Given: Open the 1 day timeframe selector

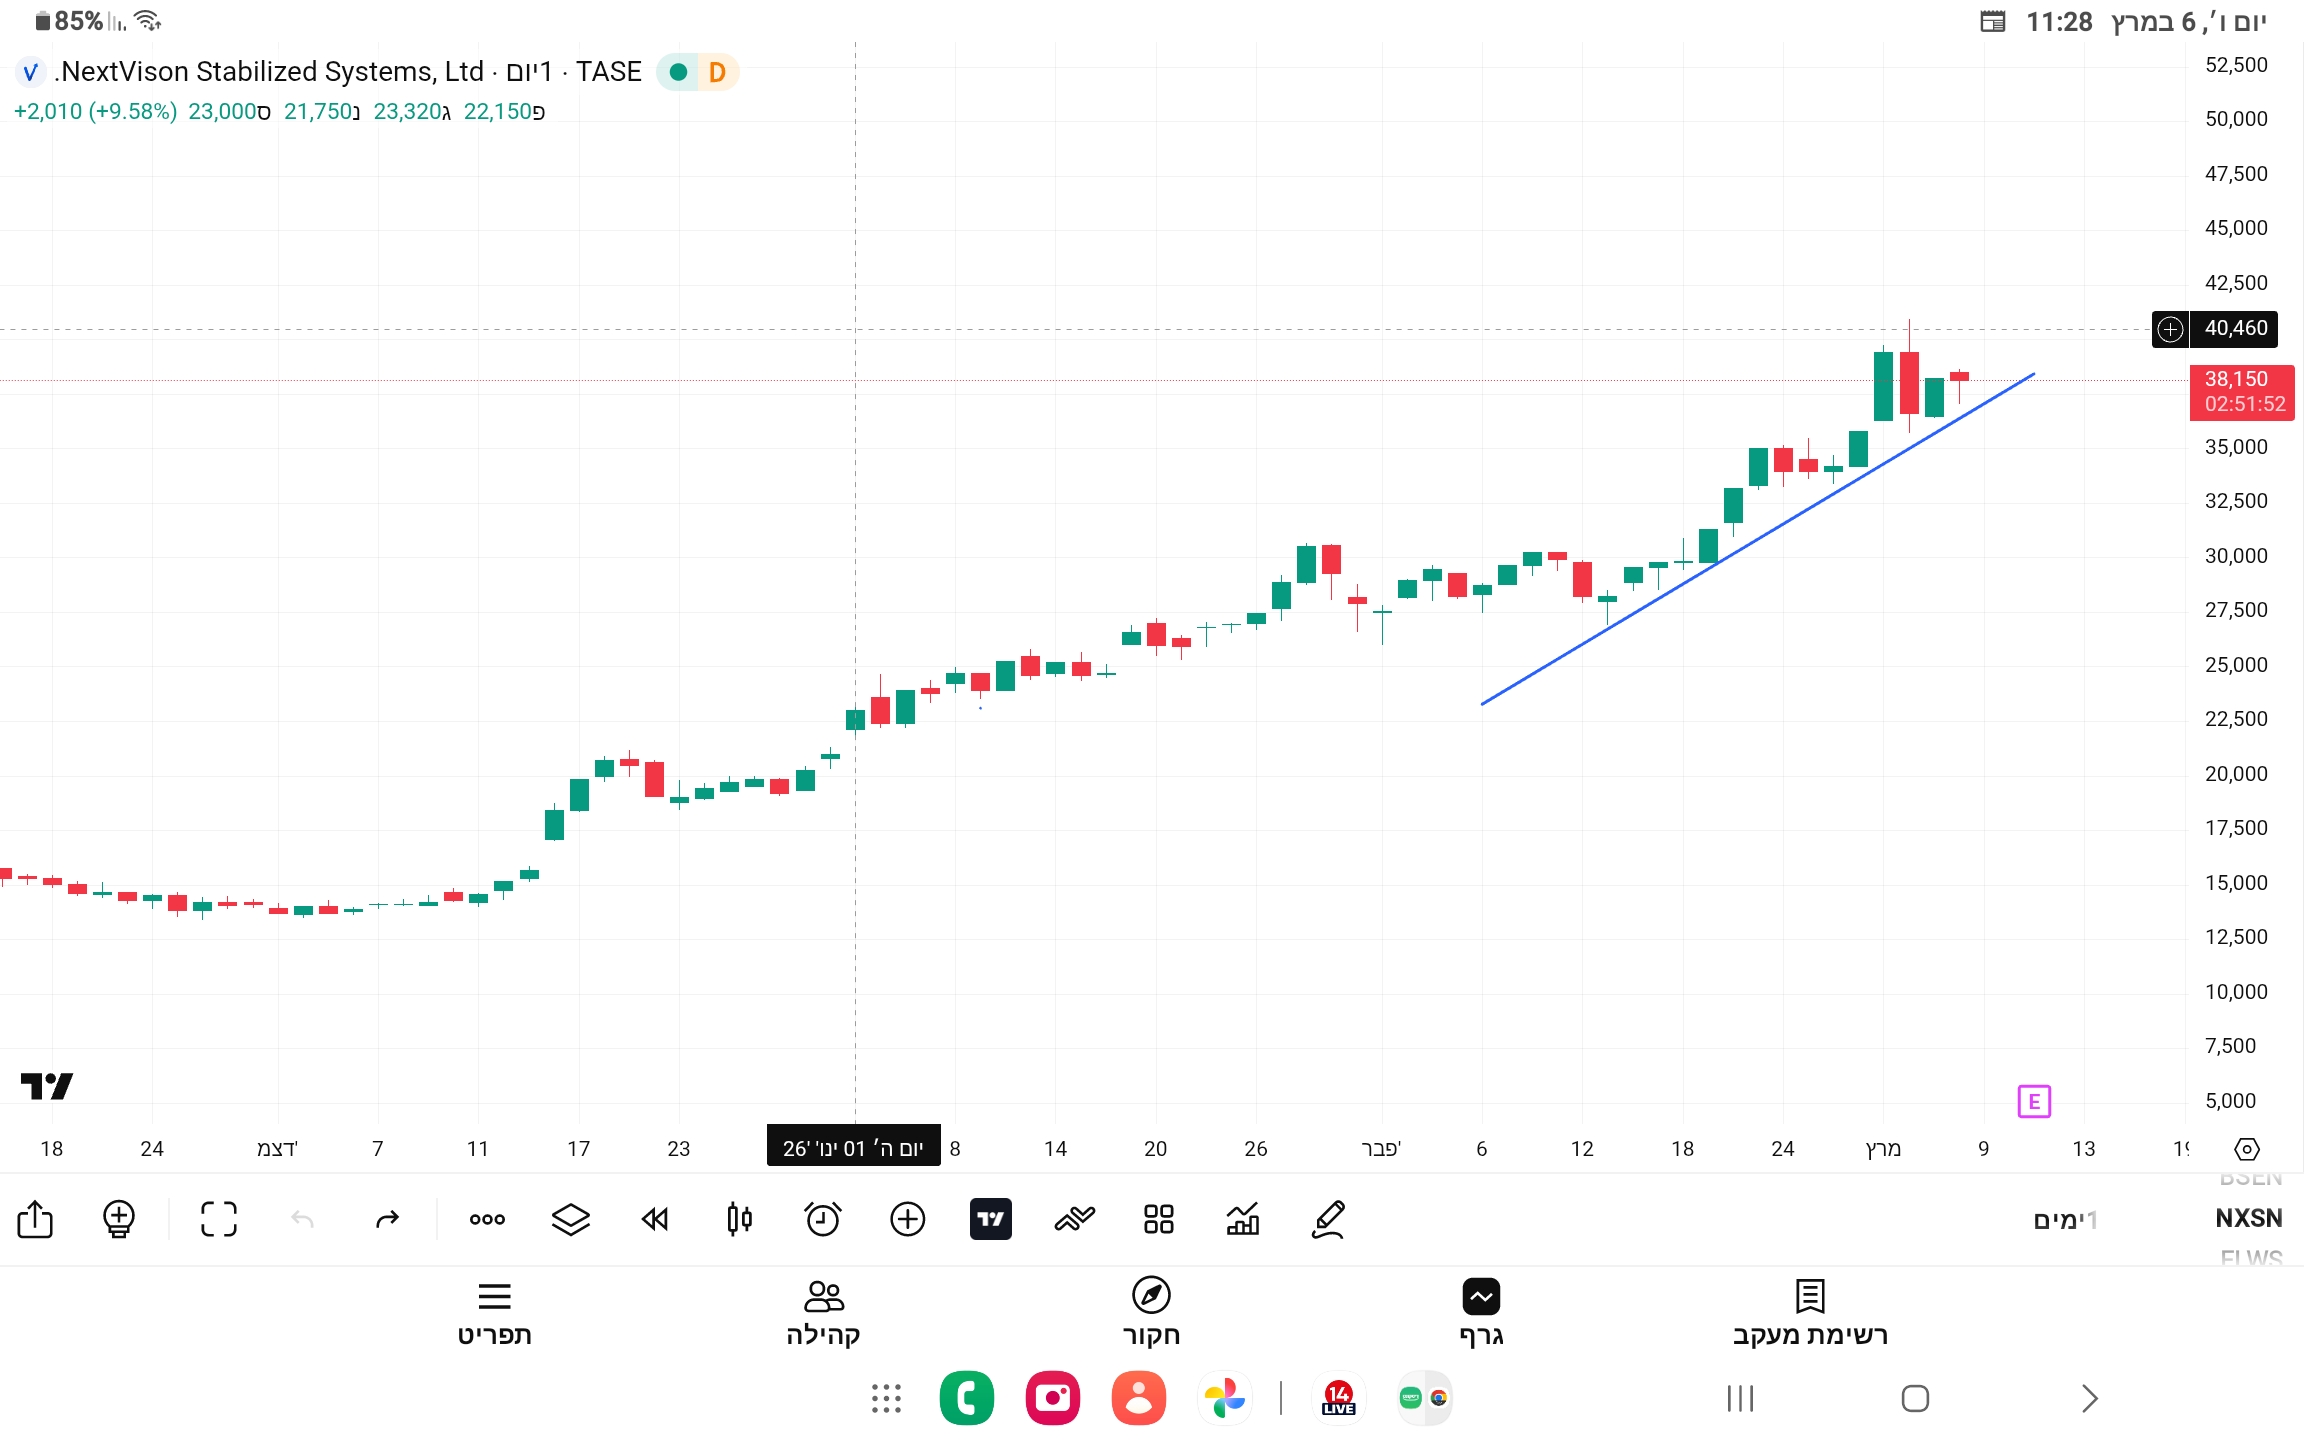Looking at the screenshot, I should pyautogui.click(x=2064, y=1219).
